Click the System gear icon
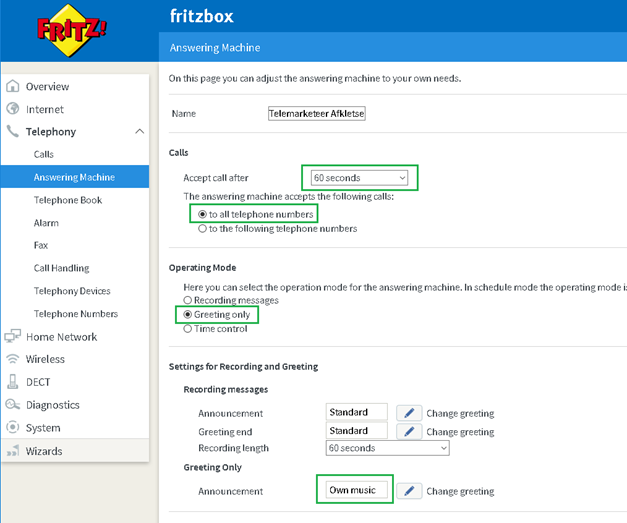627x523 pixels. coord(13,427)
